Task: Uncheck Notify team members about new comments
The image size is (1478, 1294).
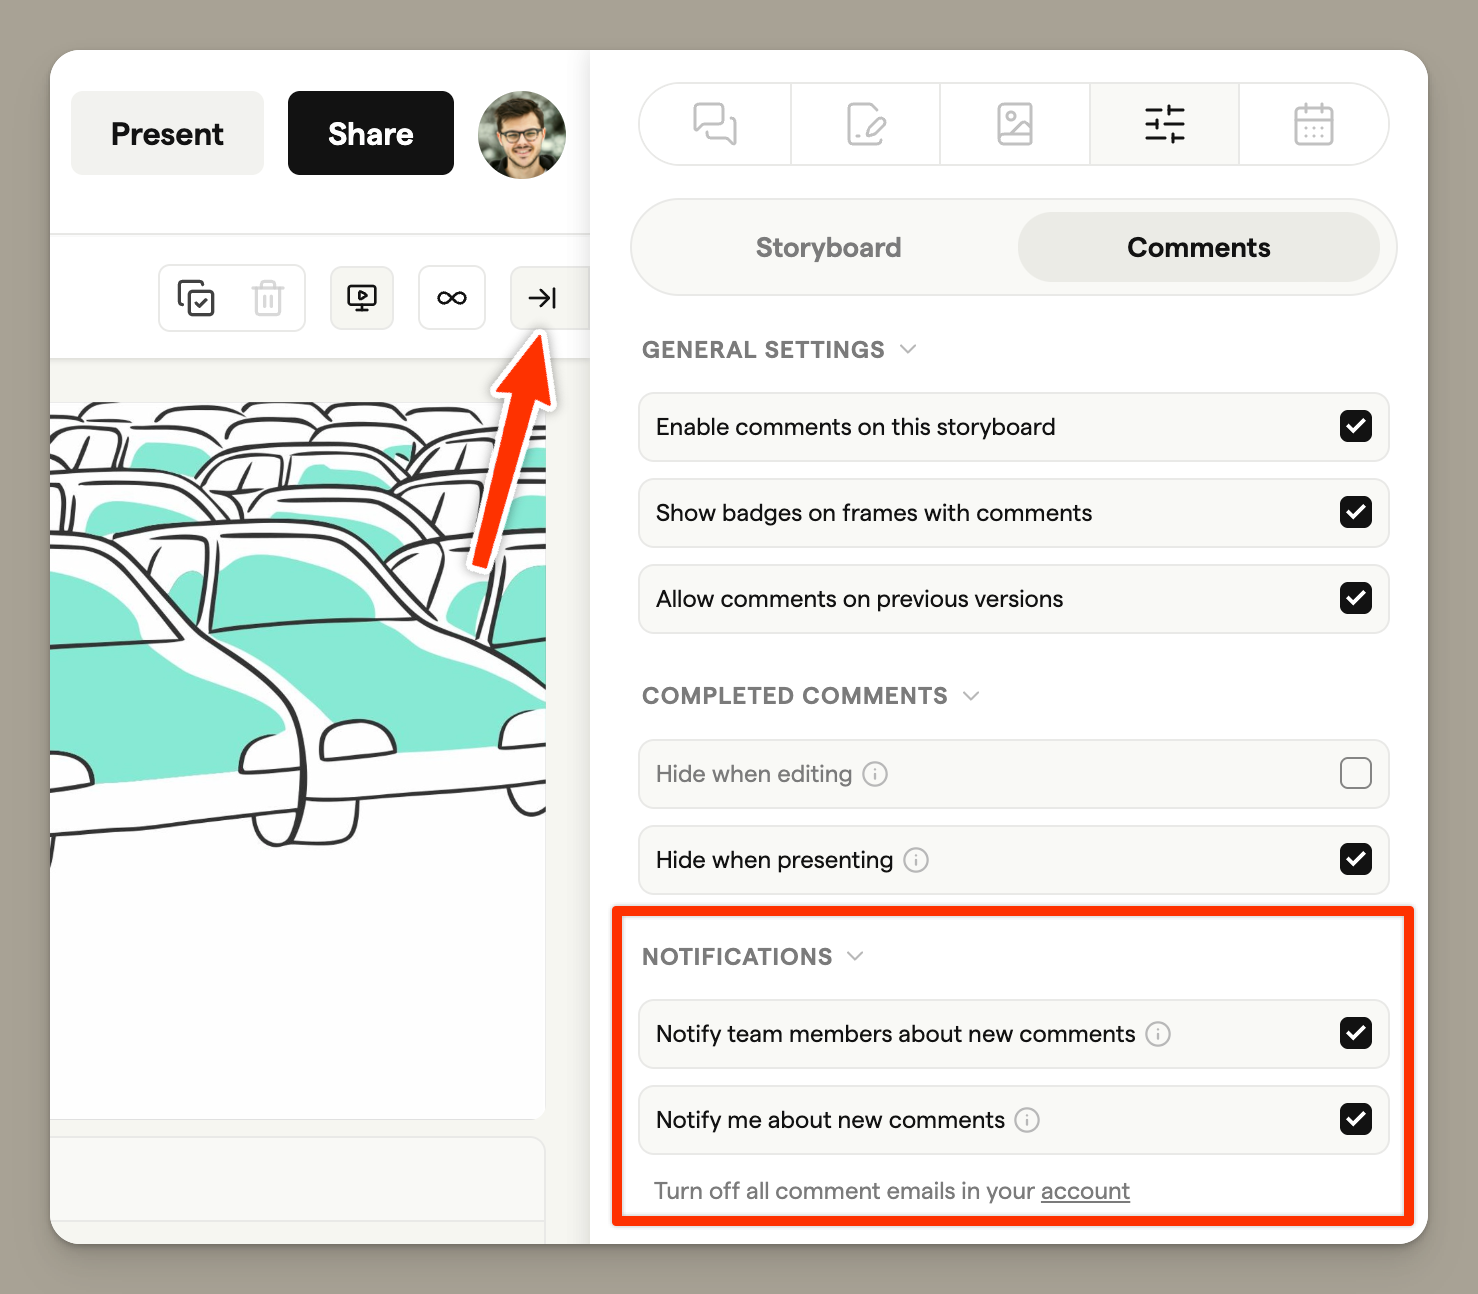Action: [x=1356, y=1033]
